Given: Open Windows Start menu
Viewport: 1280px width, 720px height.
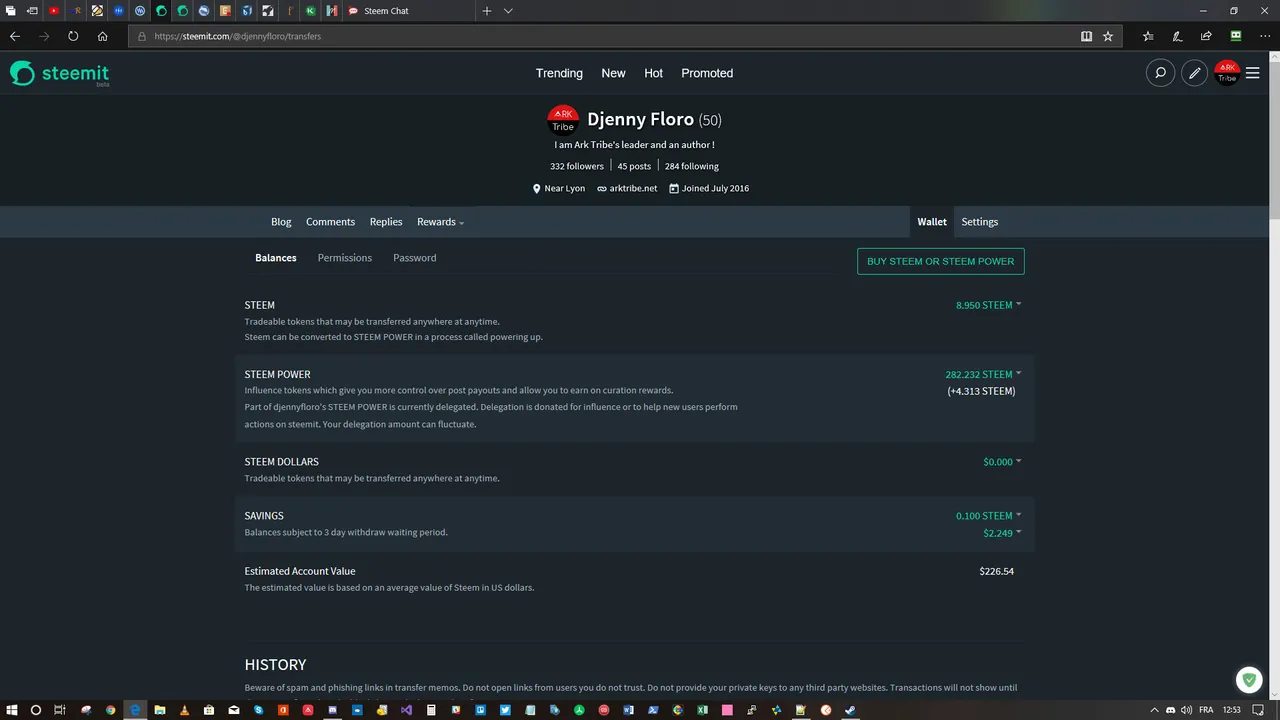Looking at the screenshot, I should click(x=11, y=710).
